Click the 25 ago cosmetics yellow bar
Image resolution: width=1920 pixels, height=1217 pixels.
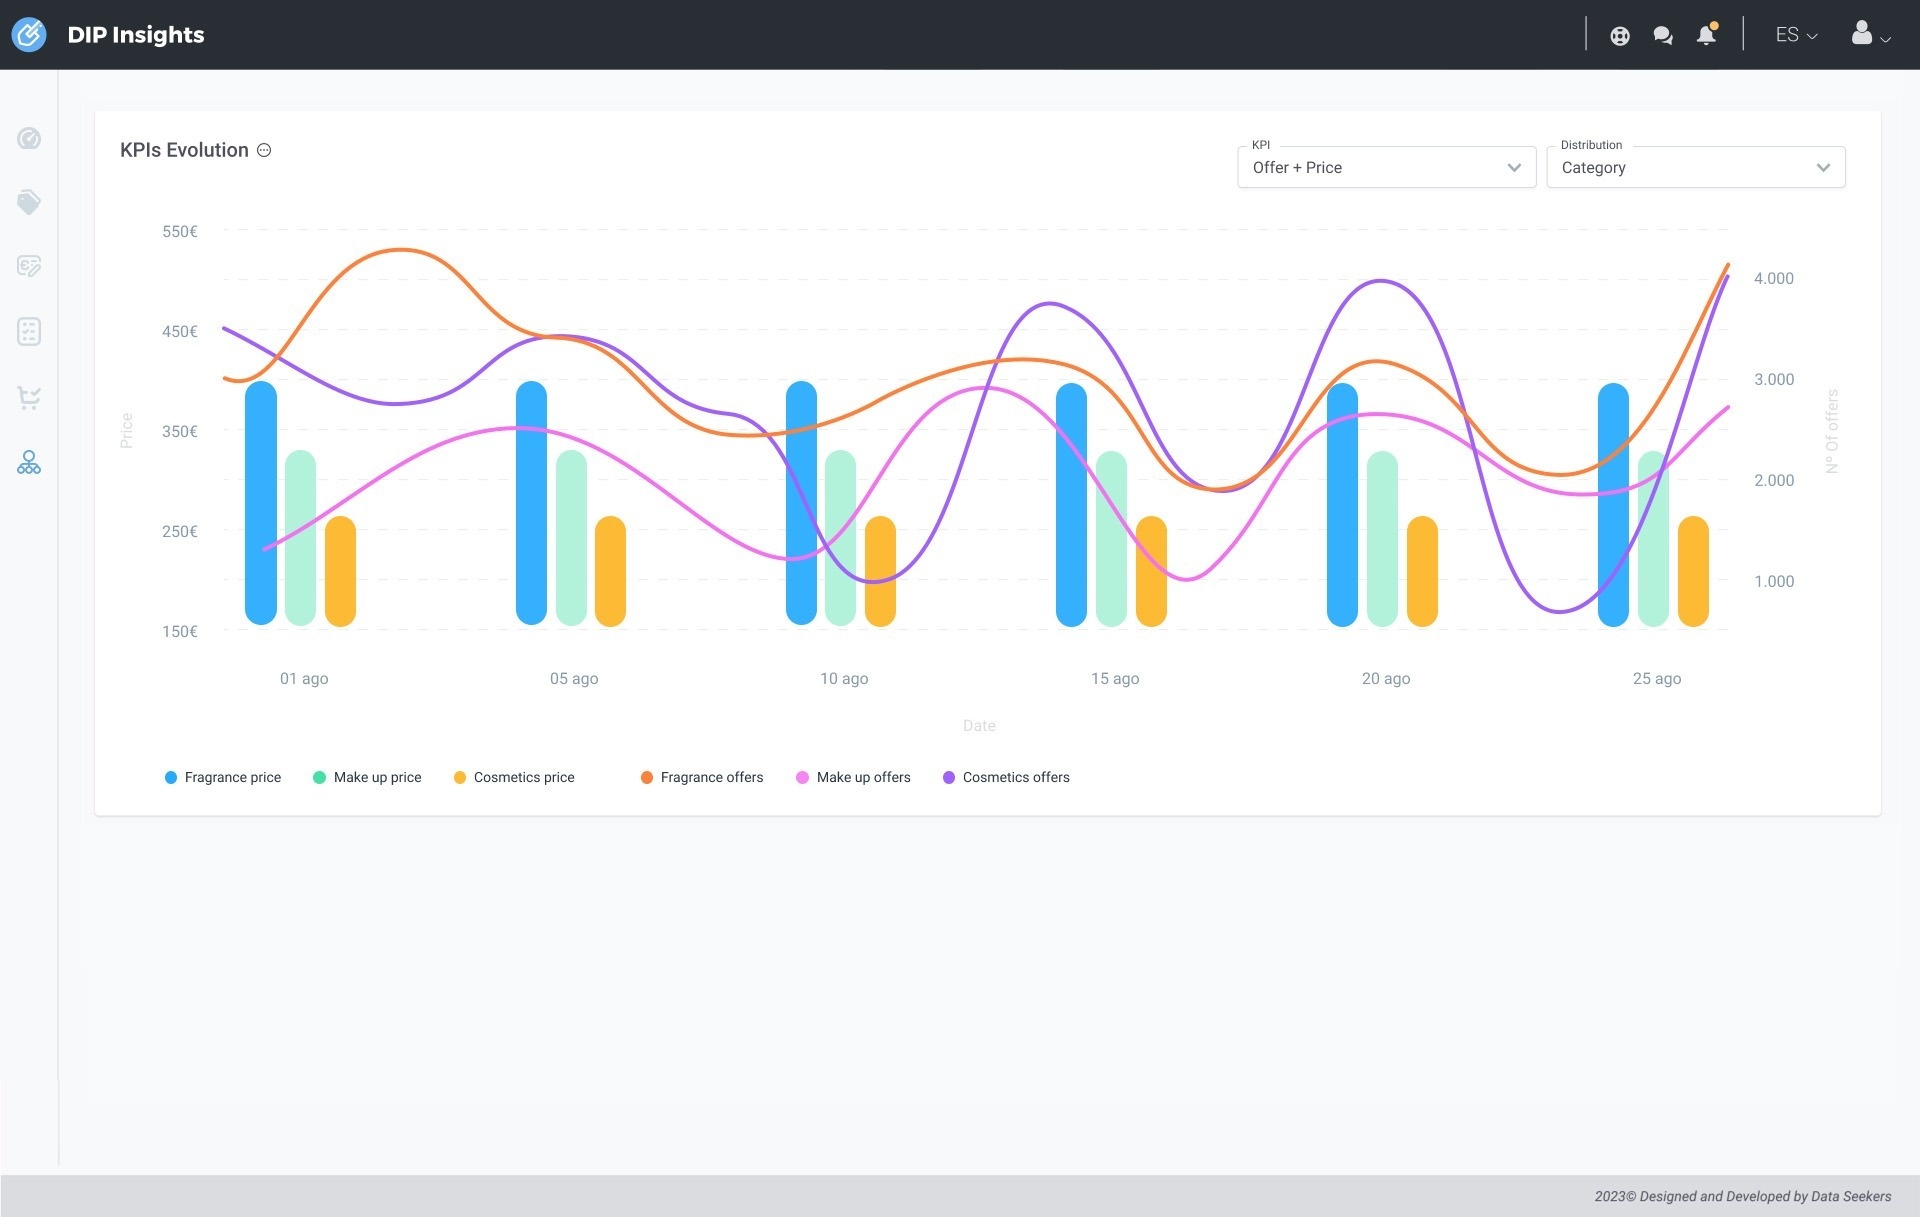click(x=1693, y=571)
